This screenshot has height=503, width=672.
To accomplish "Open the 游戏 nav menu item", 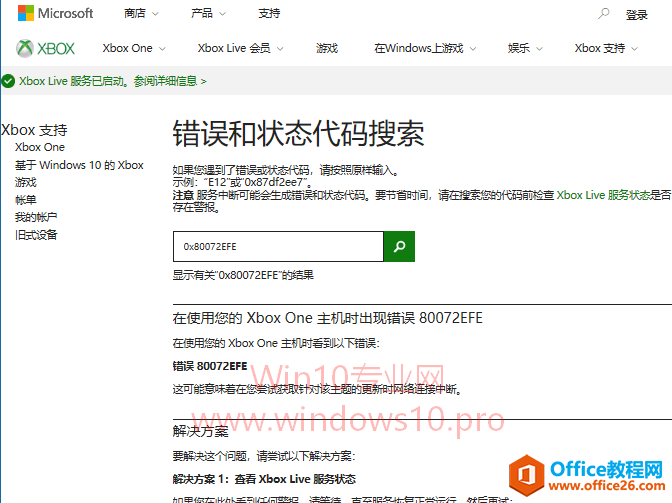I will point(327,48).
